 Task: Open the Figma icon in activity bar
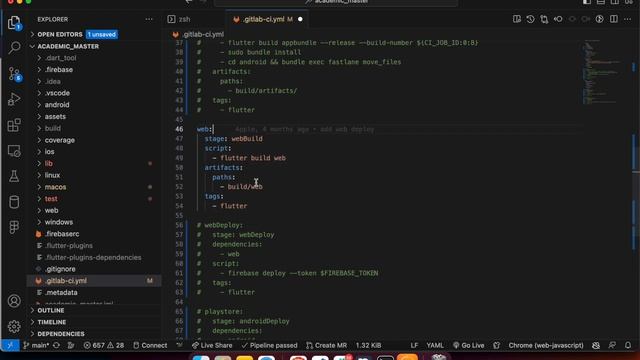pyautogui.click(x=14, y=227)
